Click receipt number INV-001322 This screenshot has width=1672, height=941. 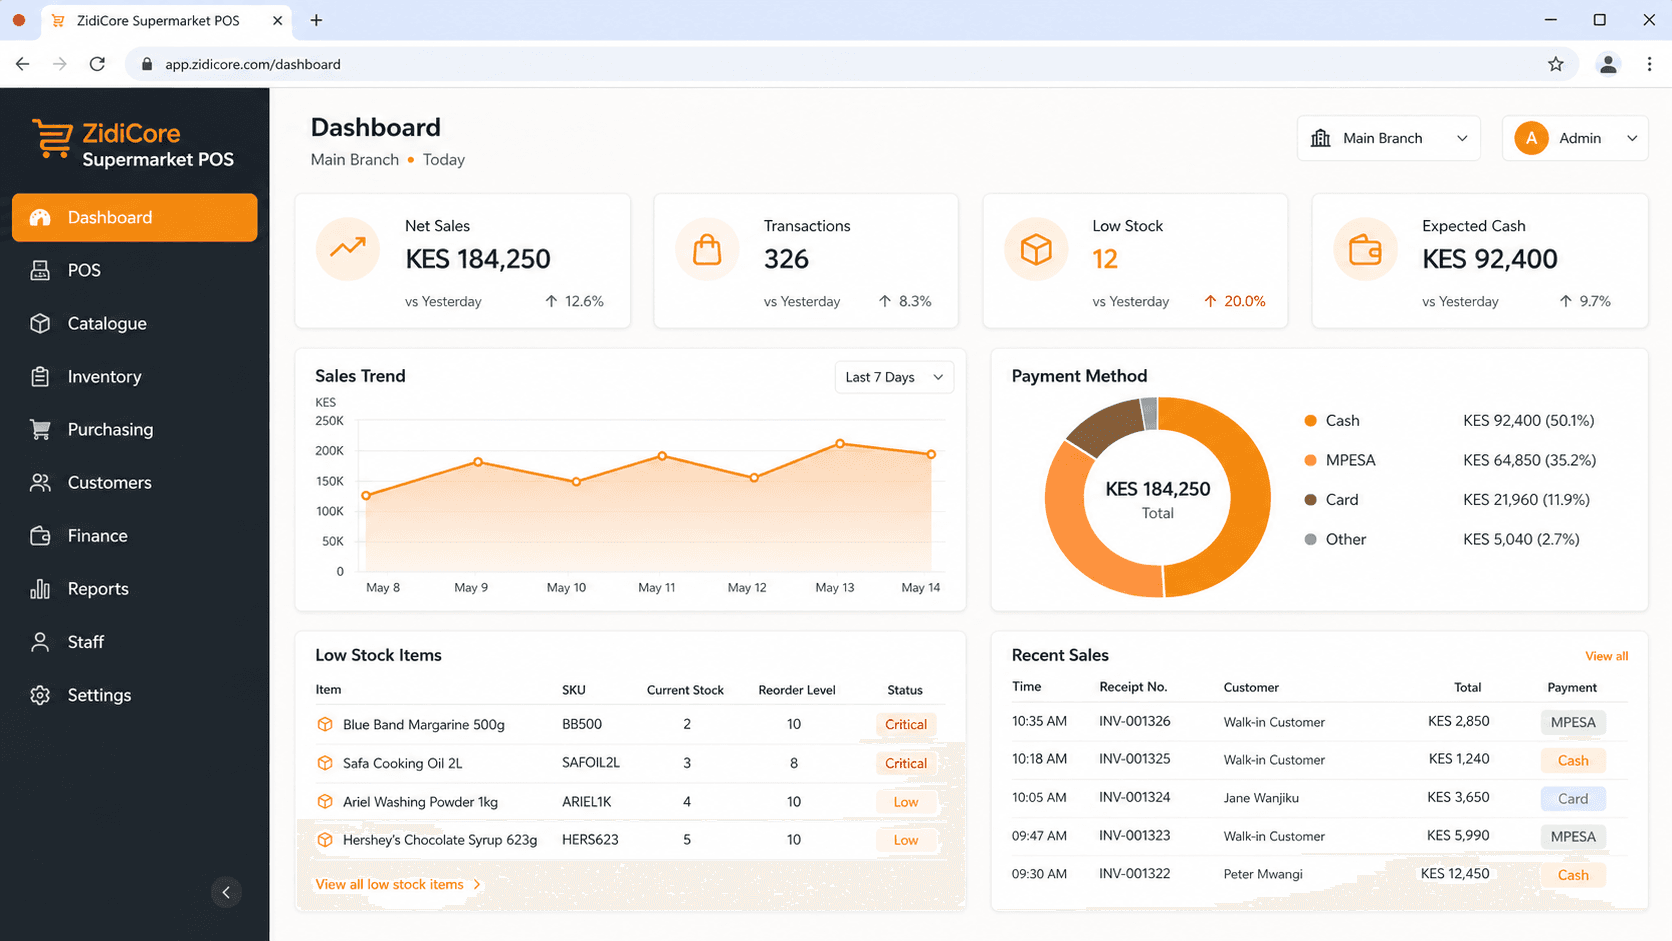coord(1134,873)
